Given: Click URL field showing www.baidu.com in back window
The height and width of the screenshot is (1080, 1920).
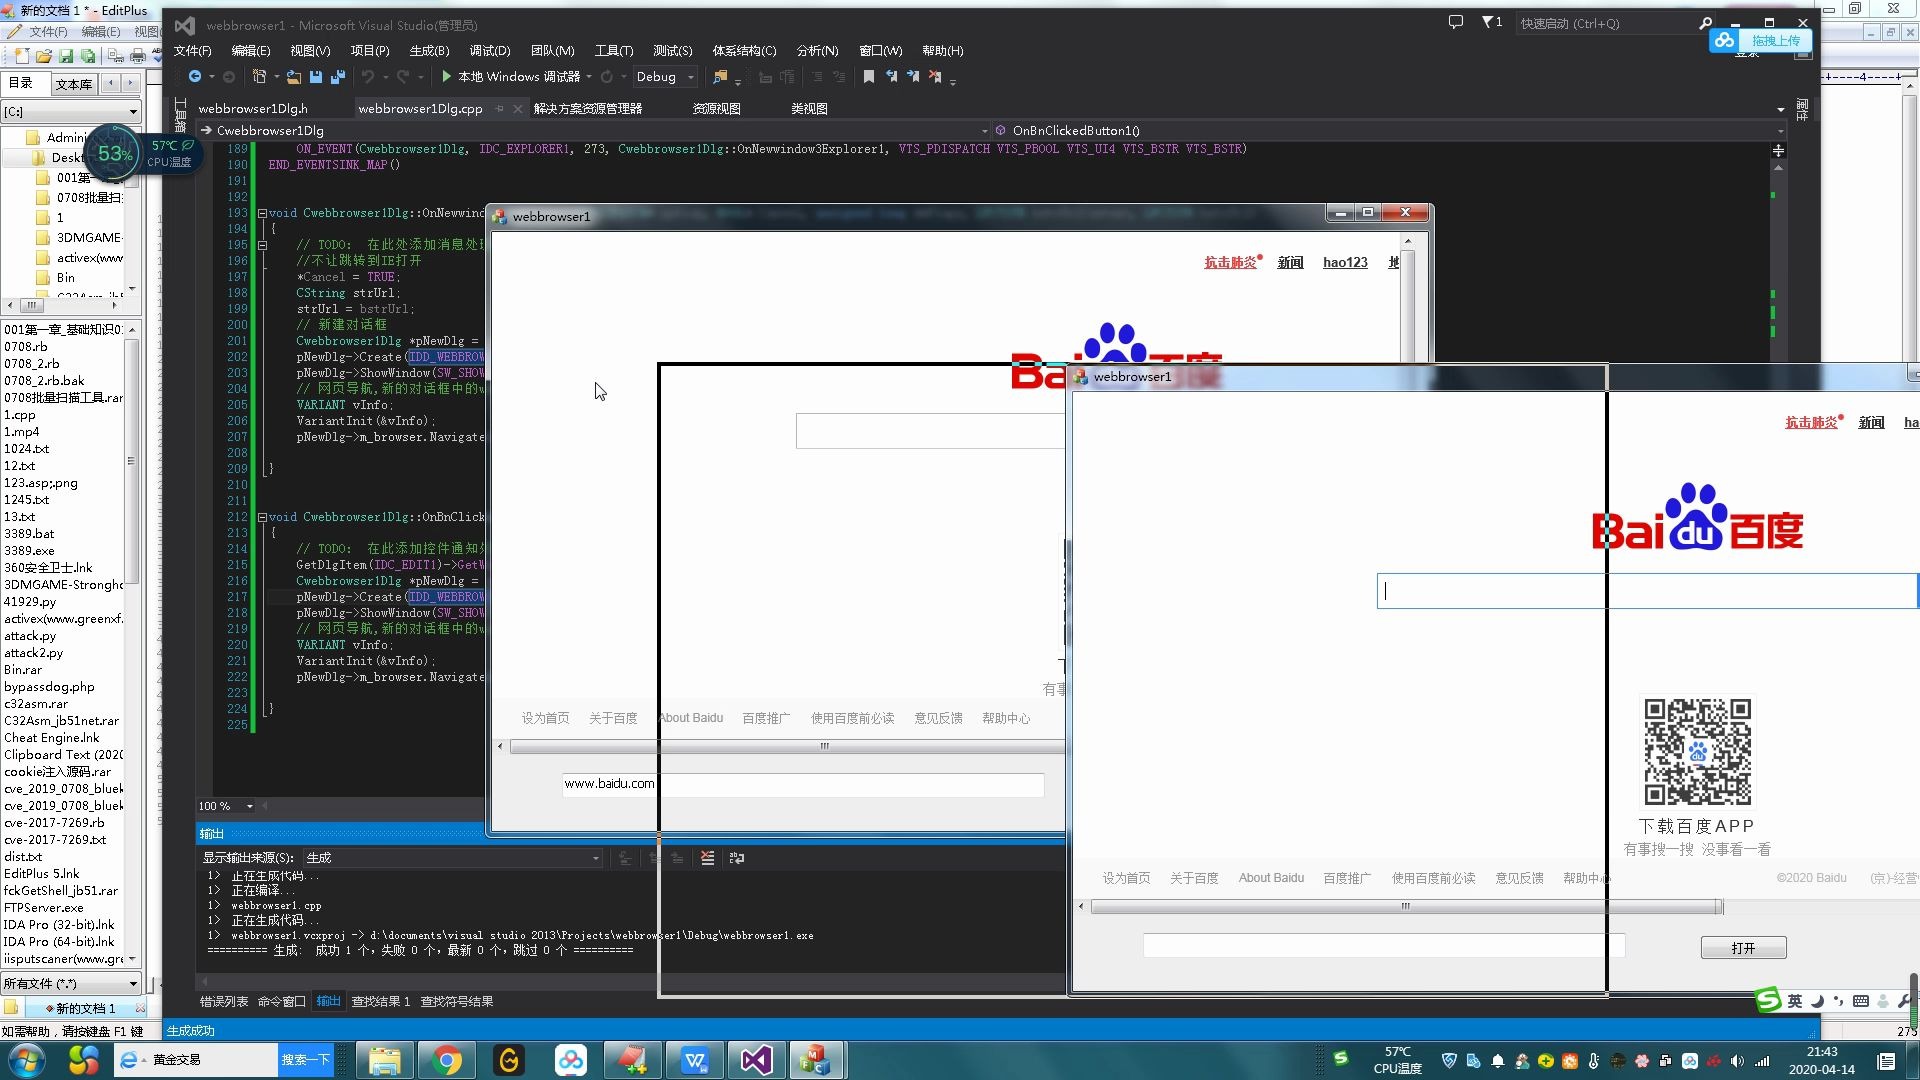Looking at the screenshot, I should [x=803, y=784].
